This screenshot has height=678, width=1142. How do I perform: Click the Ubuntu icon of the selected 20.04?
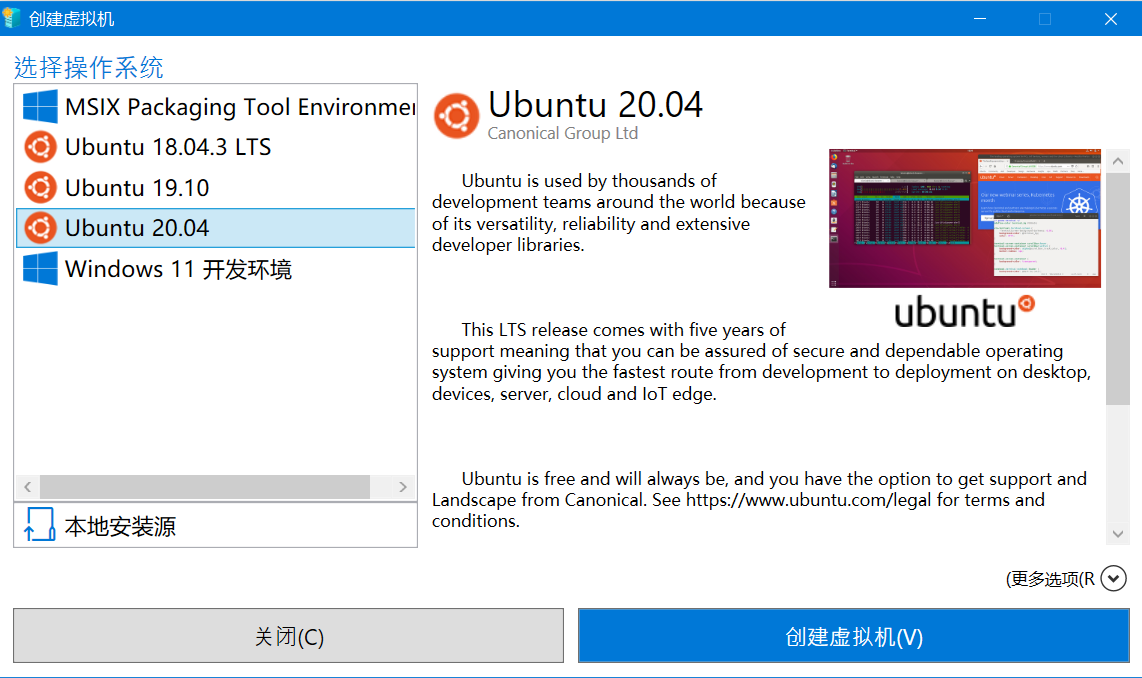[x=38, y=227]
